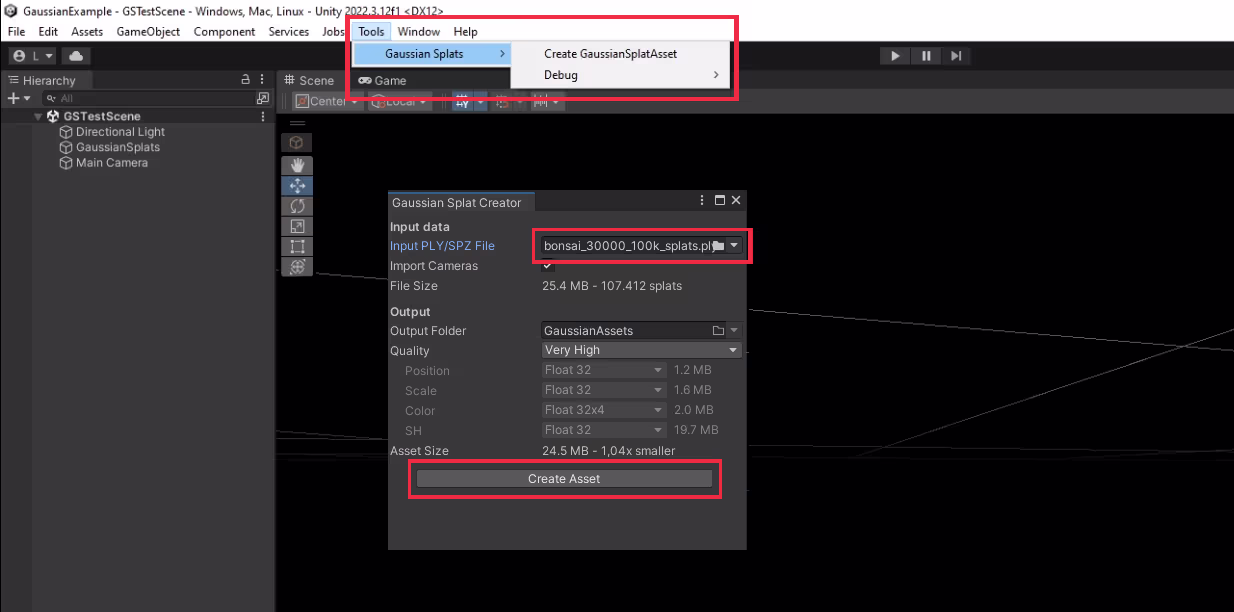
Task: Select the View hand tool
Action: 296,164
